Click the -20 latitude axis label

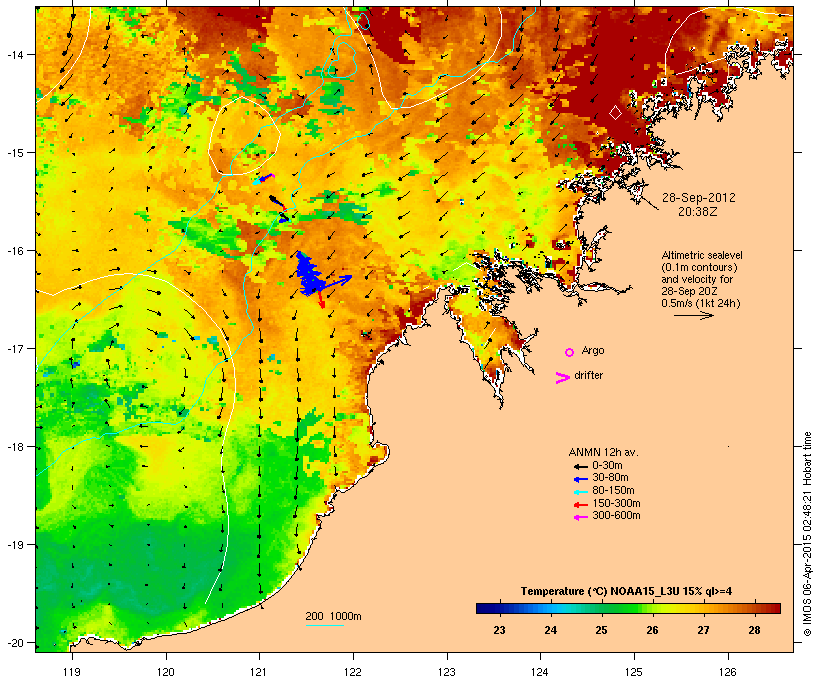coord(14,643)
